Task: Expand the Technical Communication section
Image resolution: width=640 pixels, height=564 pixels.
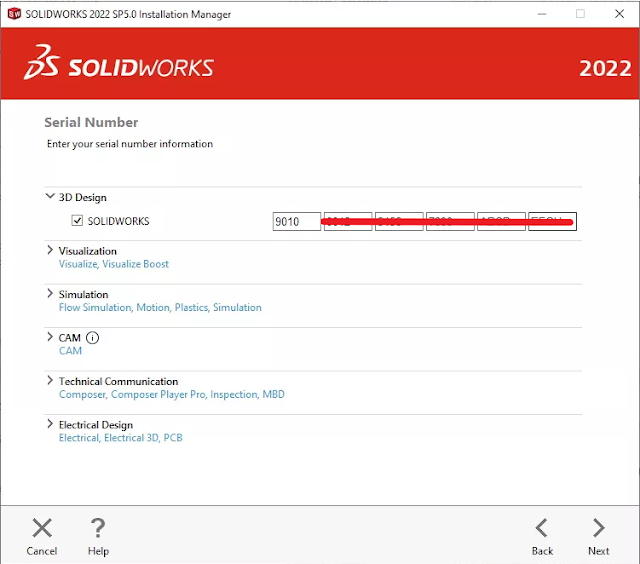Action: click(50, 380)
